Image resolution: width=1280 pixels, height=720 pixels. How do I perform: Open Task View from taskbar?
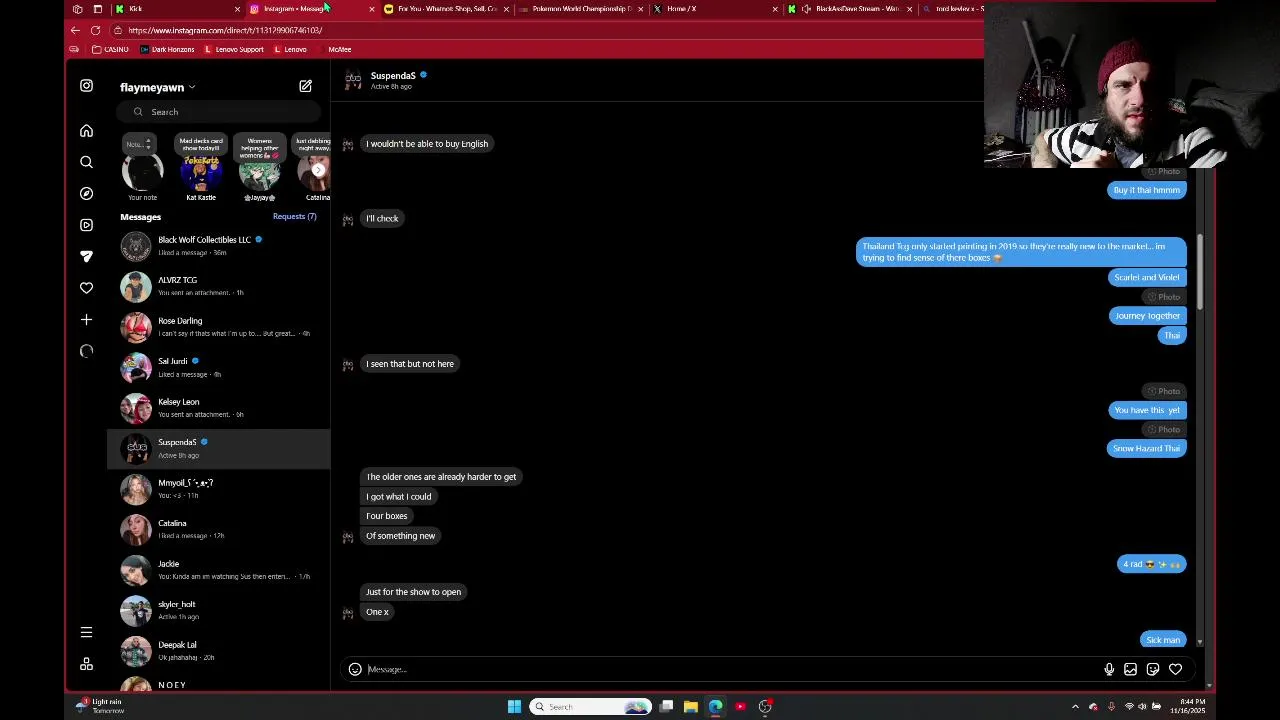point(666,707)
